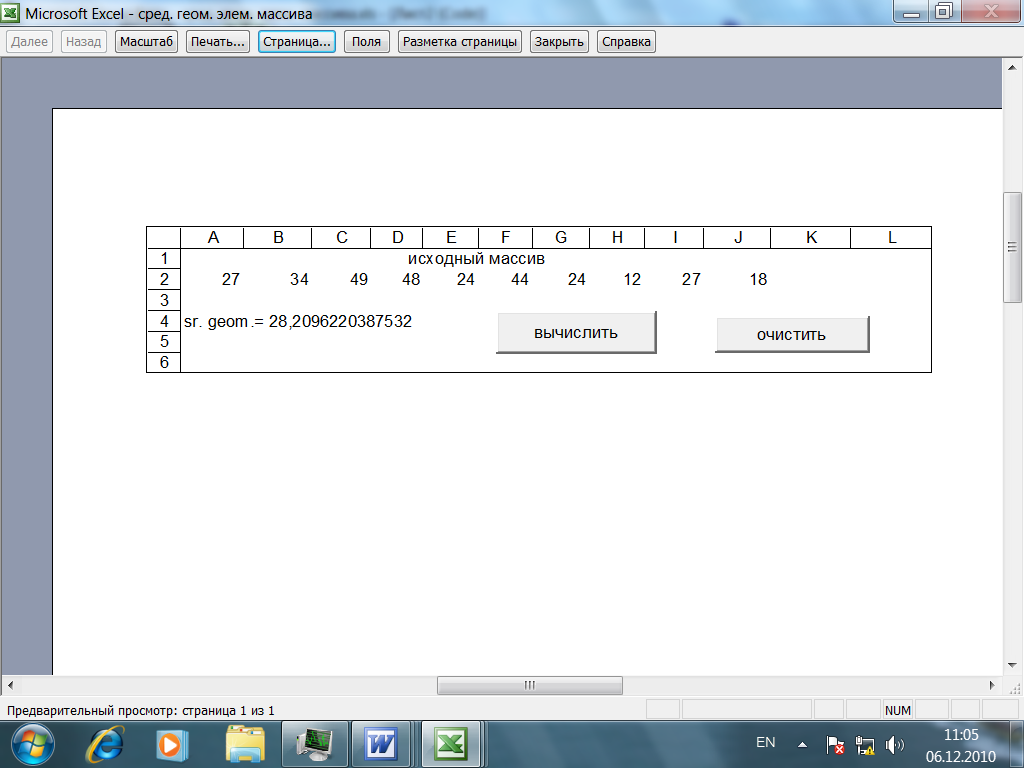The height and width of the screenshot is (768, 1024).
Task: Click row header 3
Action: 164,300
